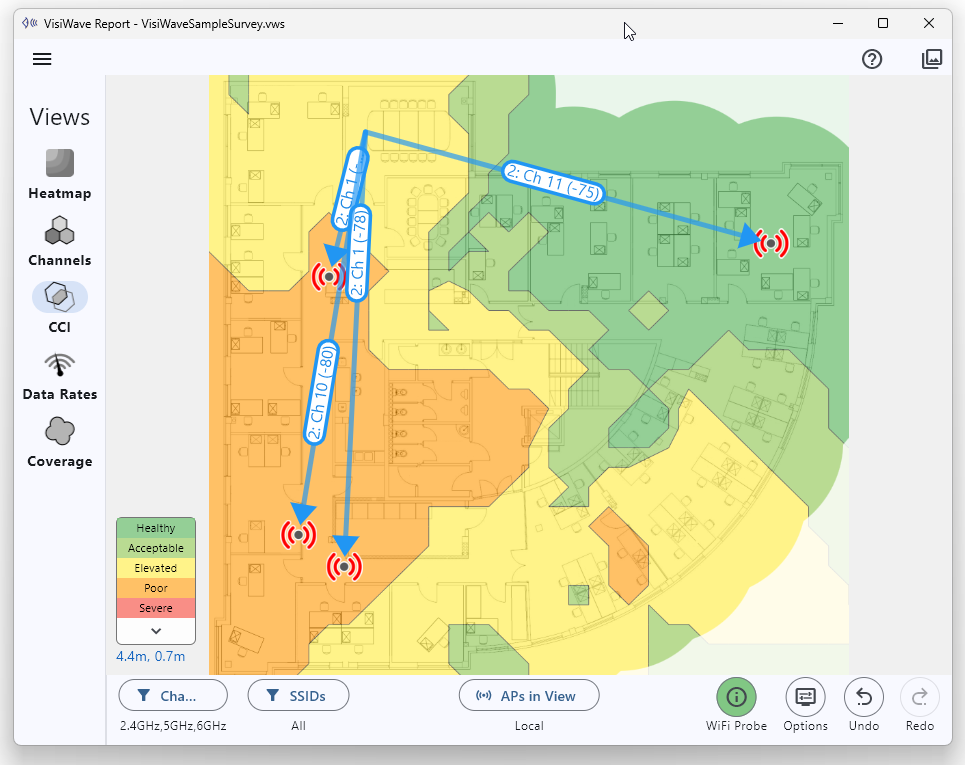Click the APs in View button
This screenshot has width=965, height=765.
click(529, 695)
